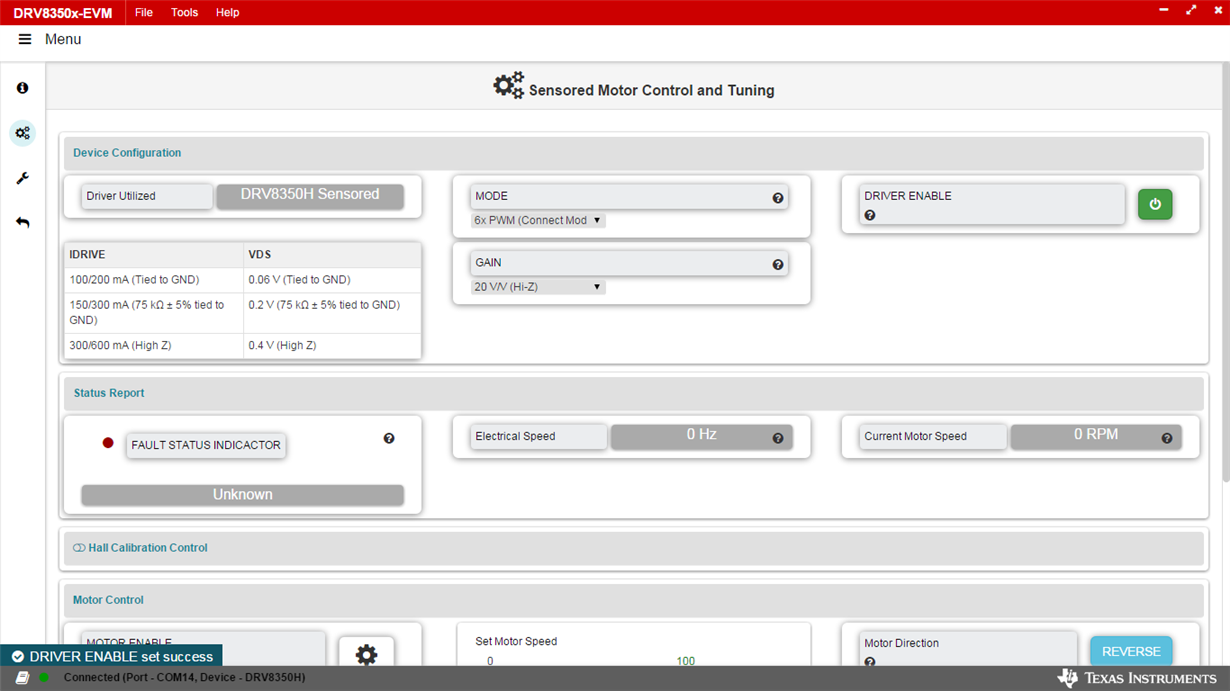Click the status bar log book icon
This screenshot has width=1230, height=691.
coord(22,678)
